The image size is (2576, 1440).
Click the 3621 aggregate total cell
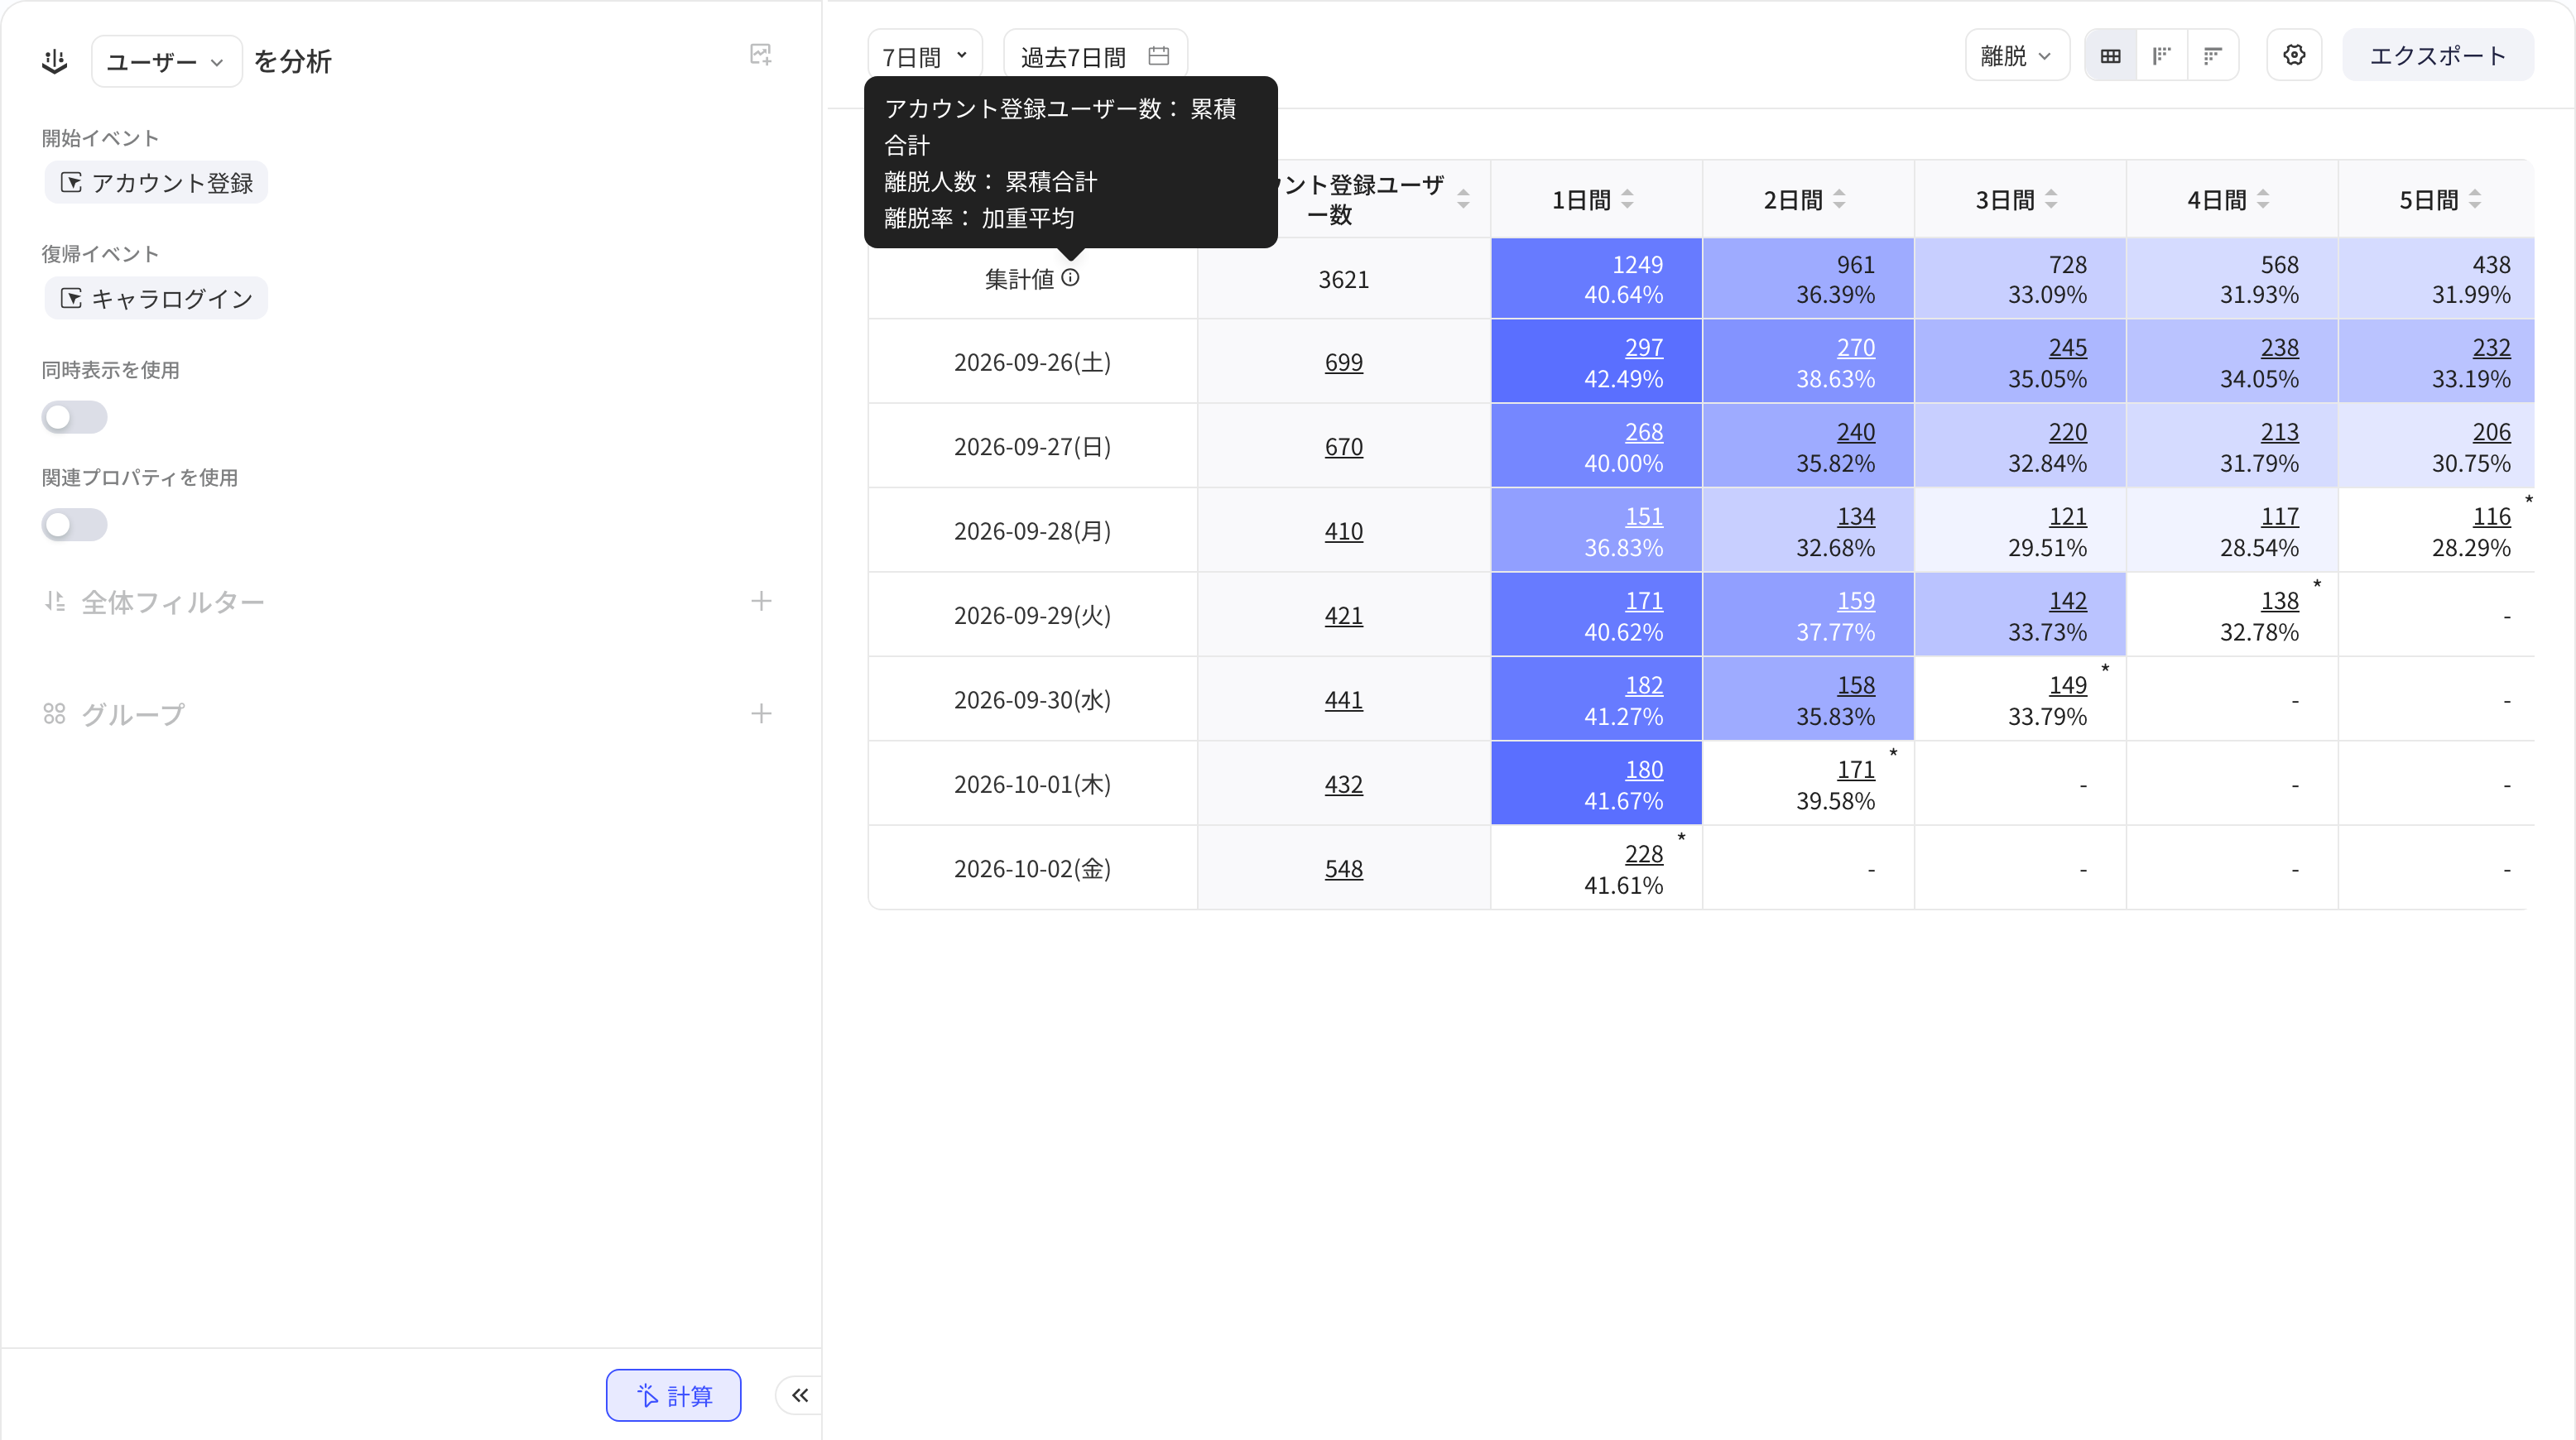(1344, 279)
